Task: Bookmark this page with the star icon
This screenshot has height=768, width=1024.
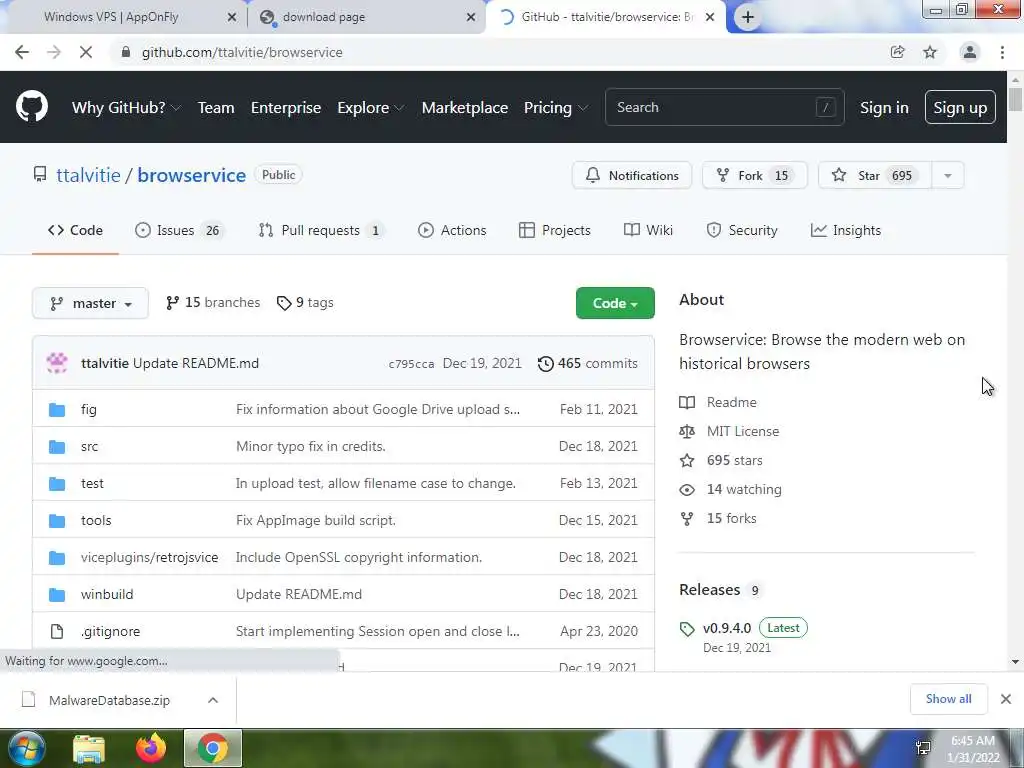Action: 930,52
